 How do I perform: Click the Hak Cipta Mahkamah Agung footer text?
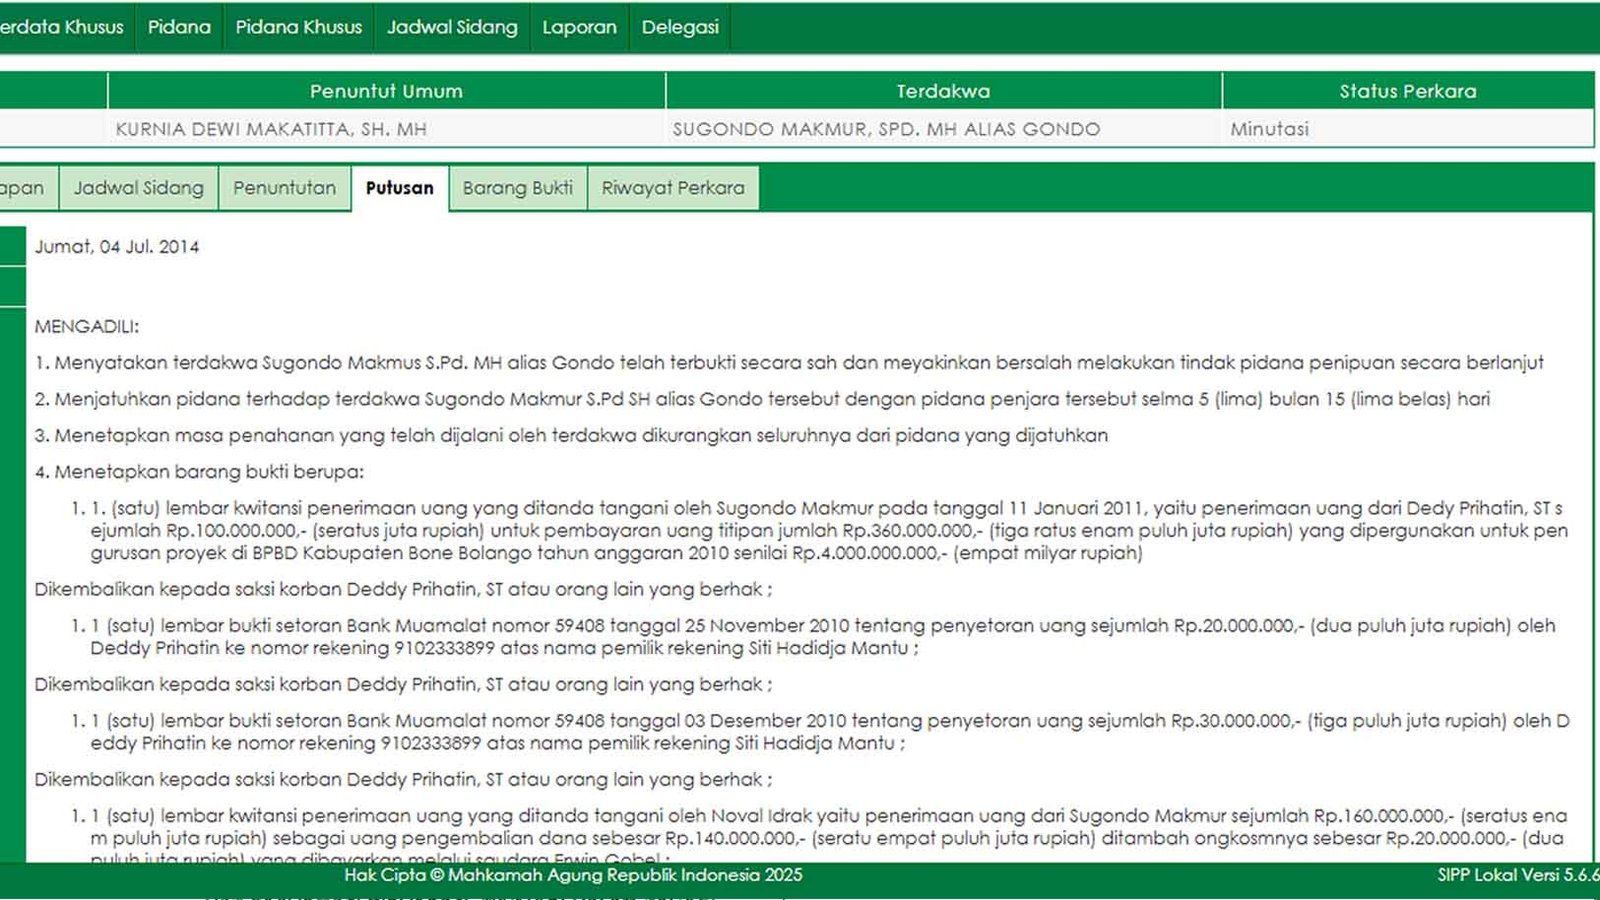[x=573, y=875]
